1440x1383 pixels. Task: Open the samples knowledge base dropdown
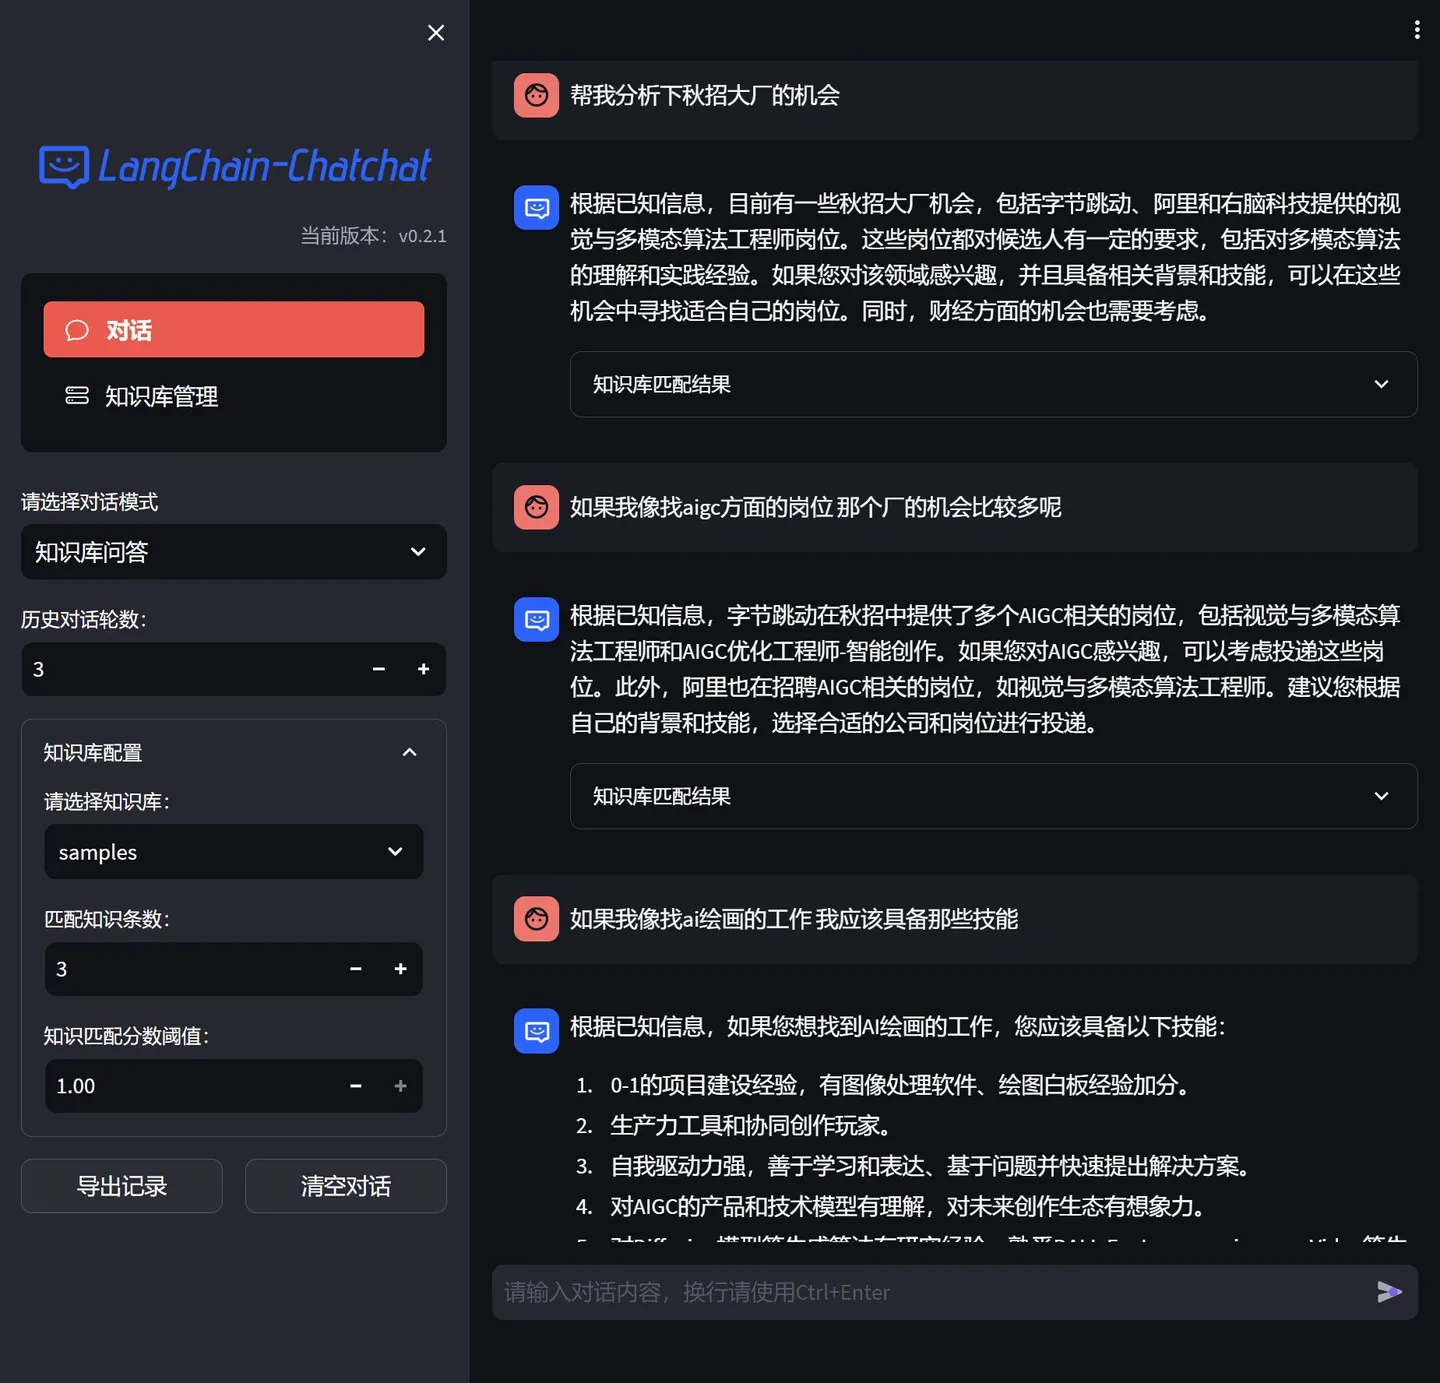coord(233,852)
